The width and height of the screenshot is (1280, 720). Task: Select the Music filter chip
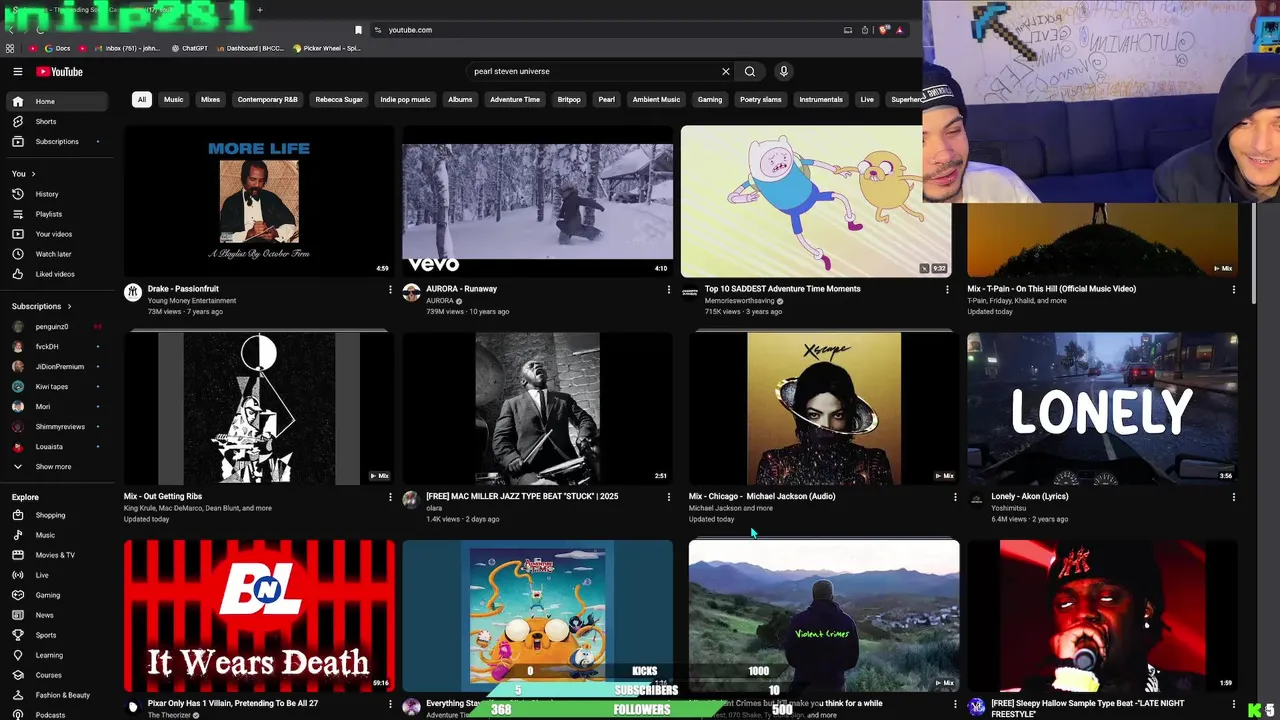[x=174, y=100]
